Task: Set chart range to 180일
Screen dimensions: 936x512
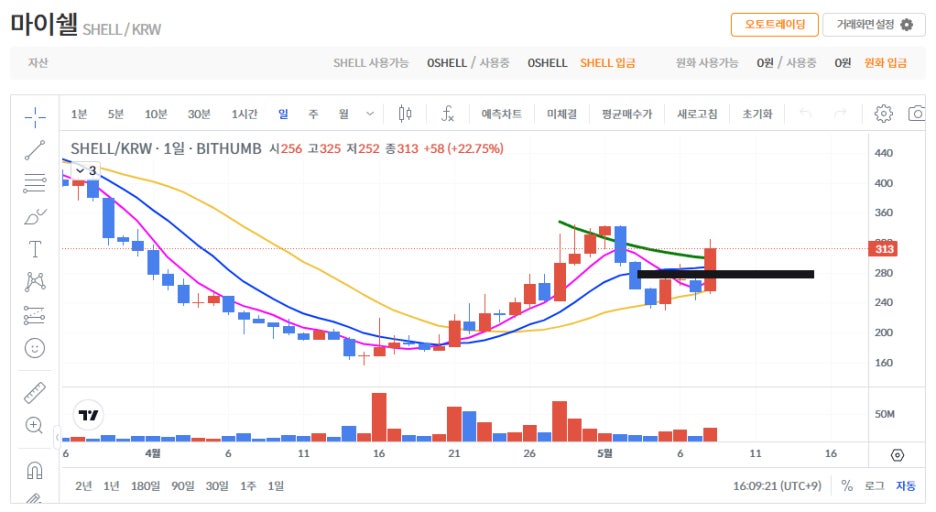Action: click(145, 486)
